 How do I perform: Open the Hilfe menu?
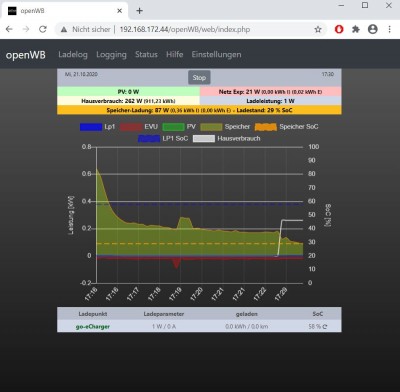pos(175,55)
